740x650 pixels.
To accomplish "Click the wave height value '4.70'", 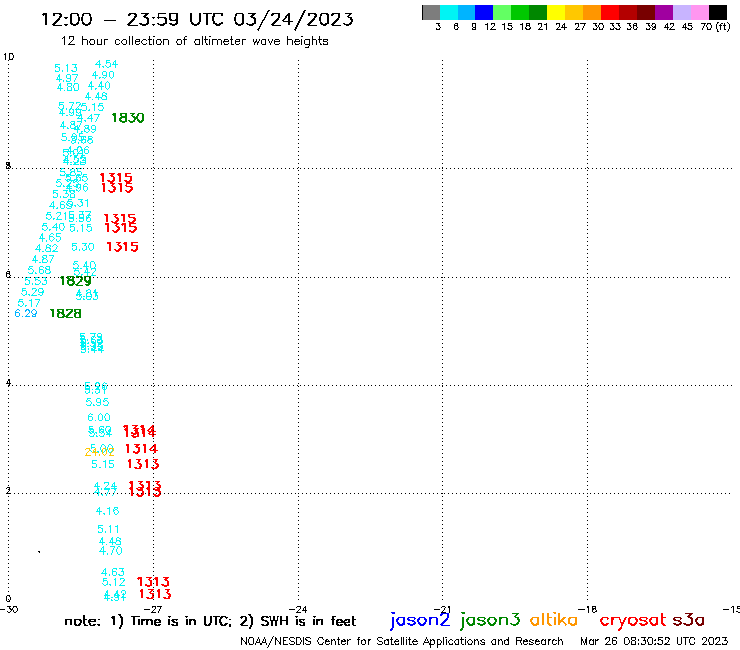I will click(111, 550).
